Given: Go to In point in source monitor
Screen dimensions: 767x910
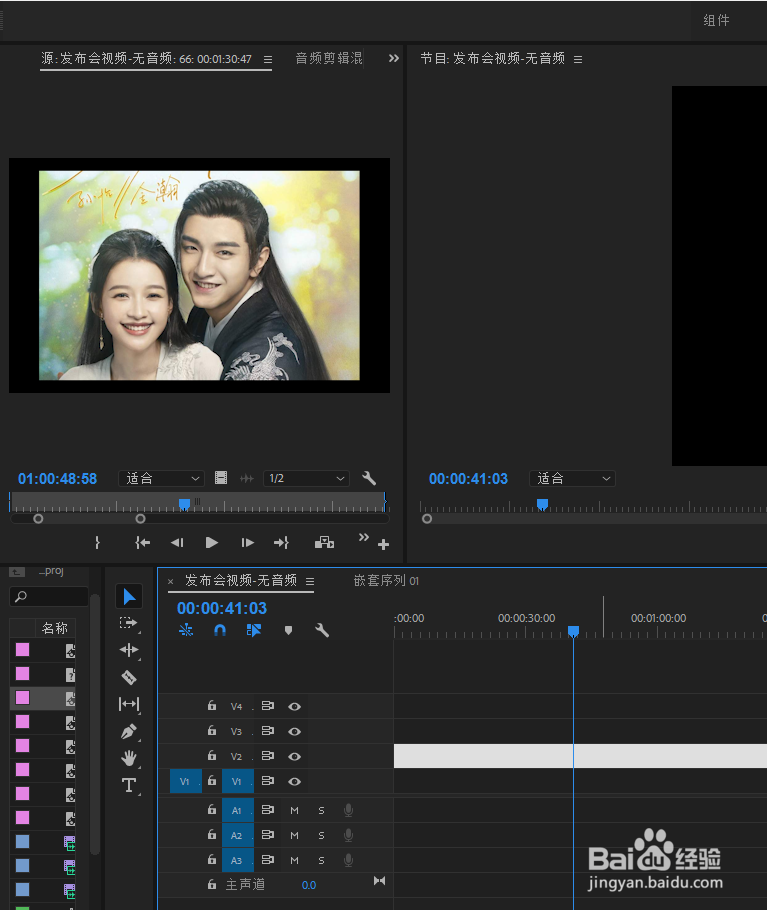Looking at the screenshot, I should (143, 543).
